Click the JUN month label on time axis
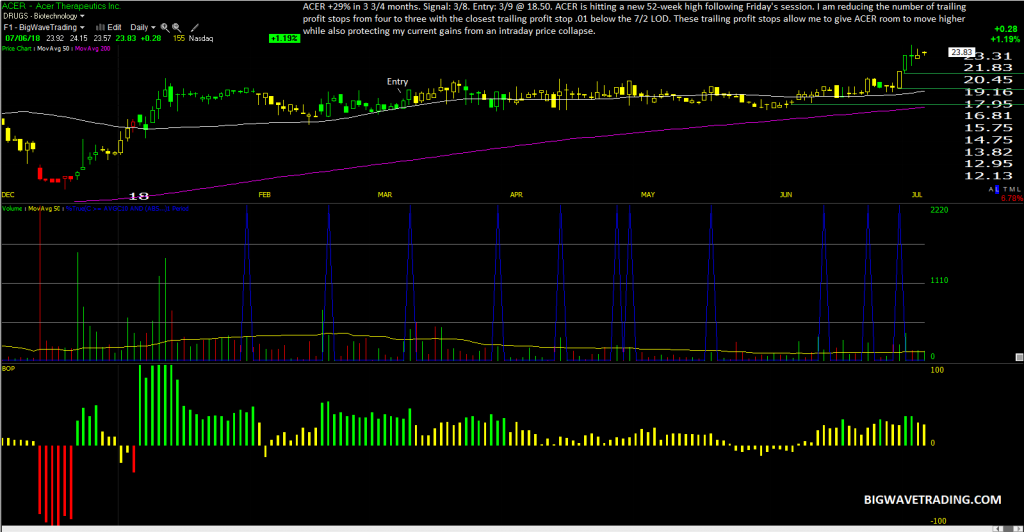 (x=786, y=195)
